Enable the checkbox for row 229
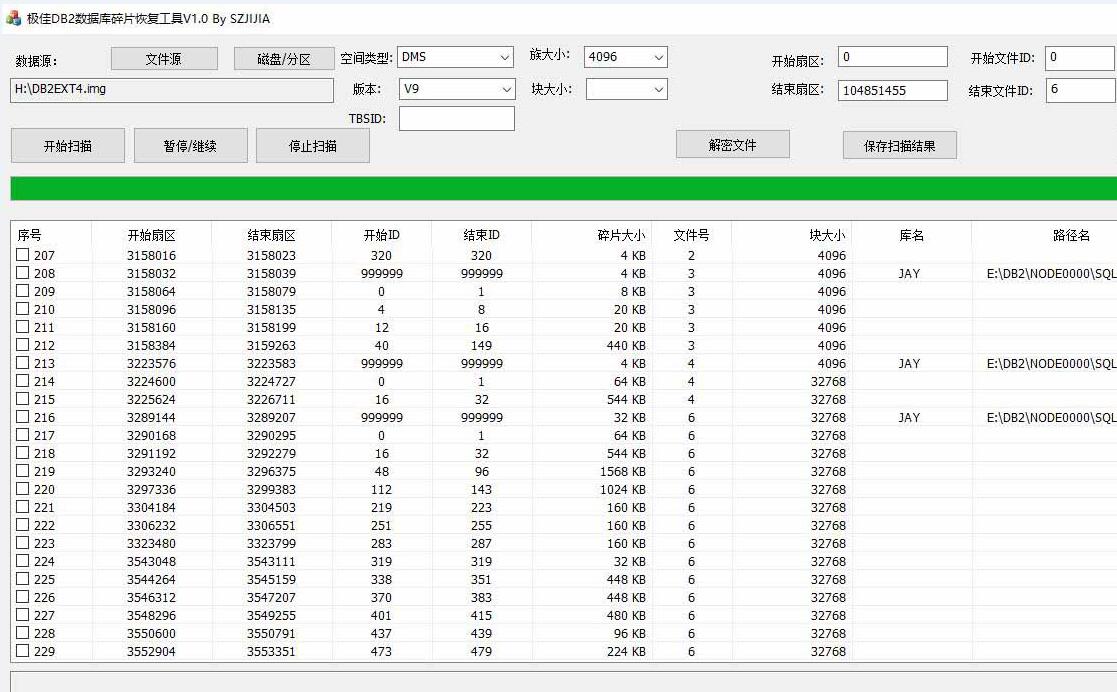Viewport: 1117px width, 692px height. [23, 652]
